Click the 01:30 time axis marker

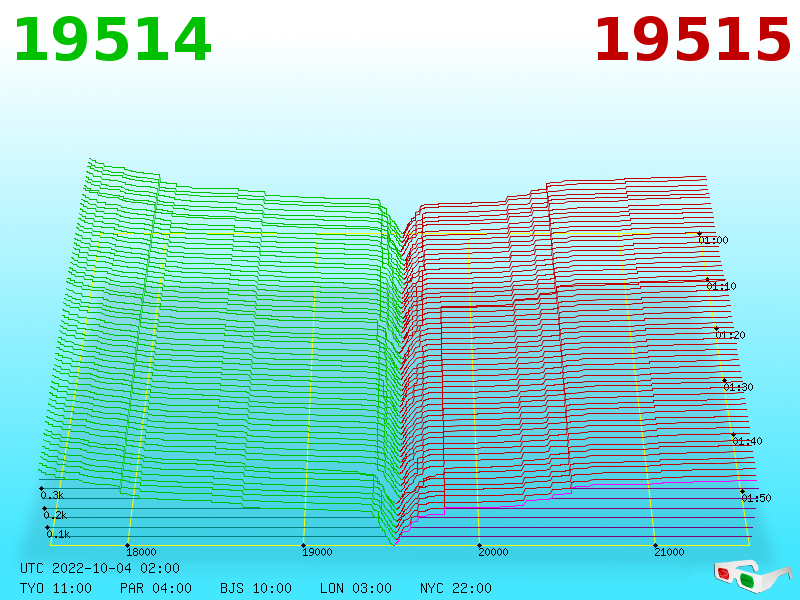(x=738, y=387)
